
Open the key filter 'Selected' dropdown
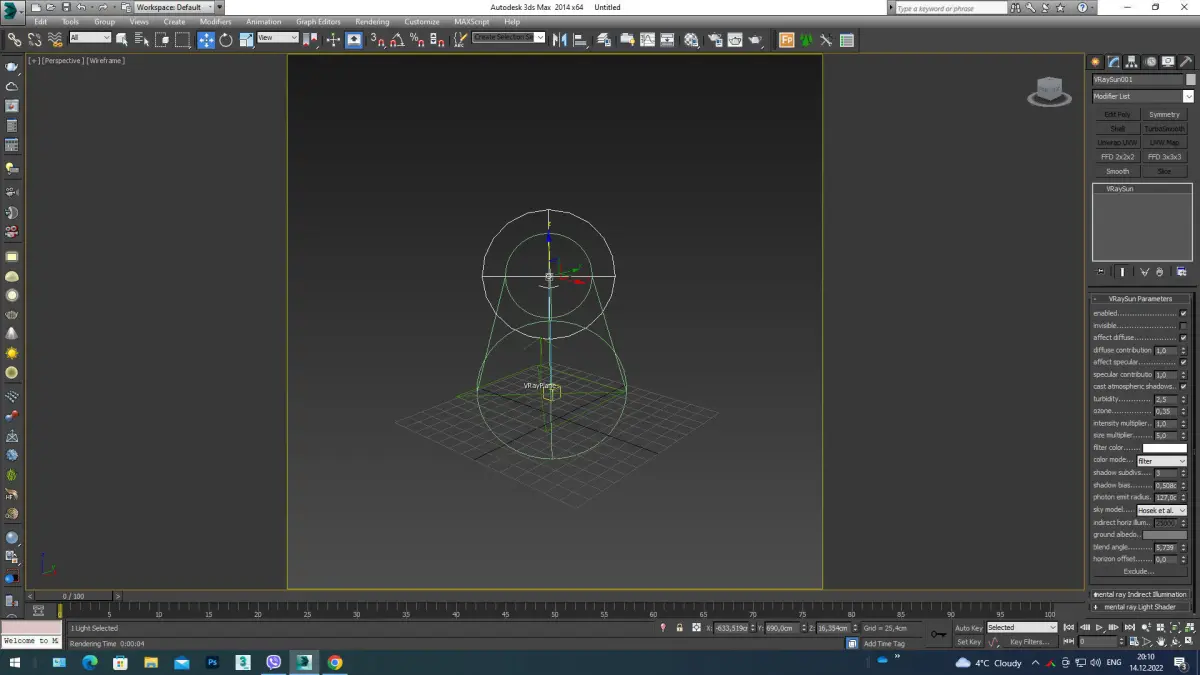(x=1021, y=628)
